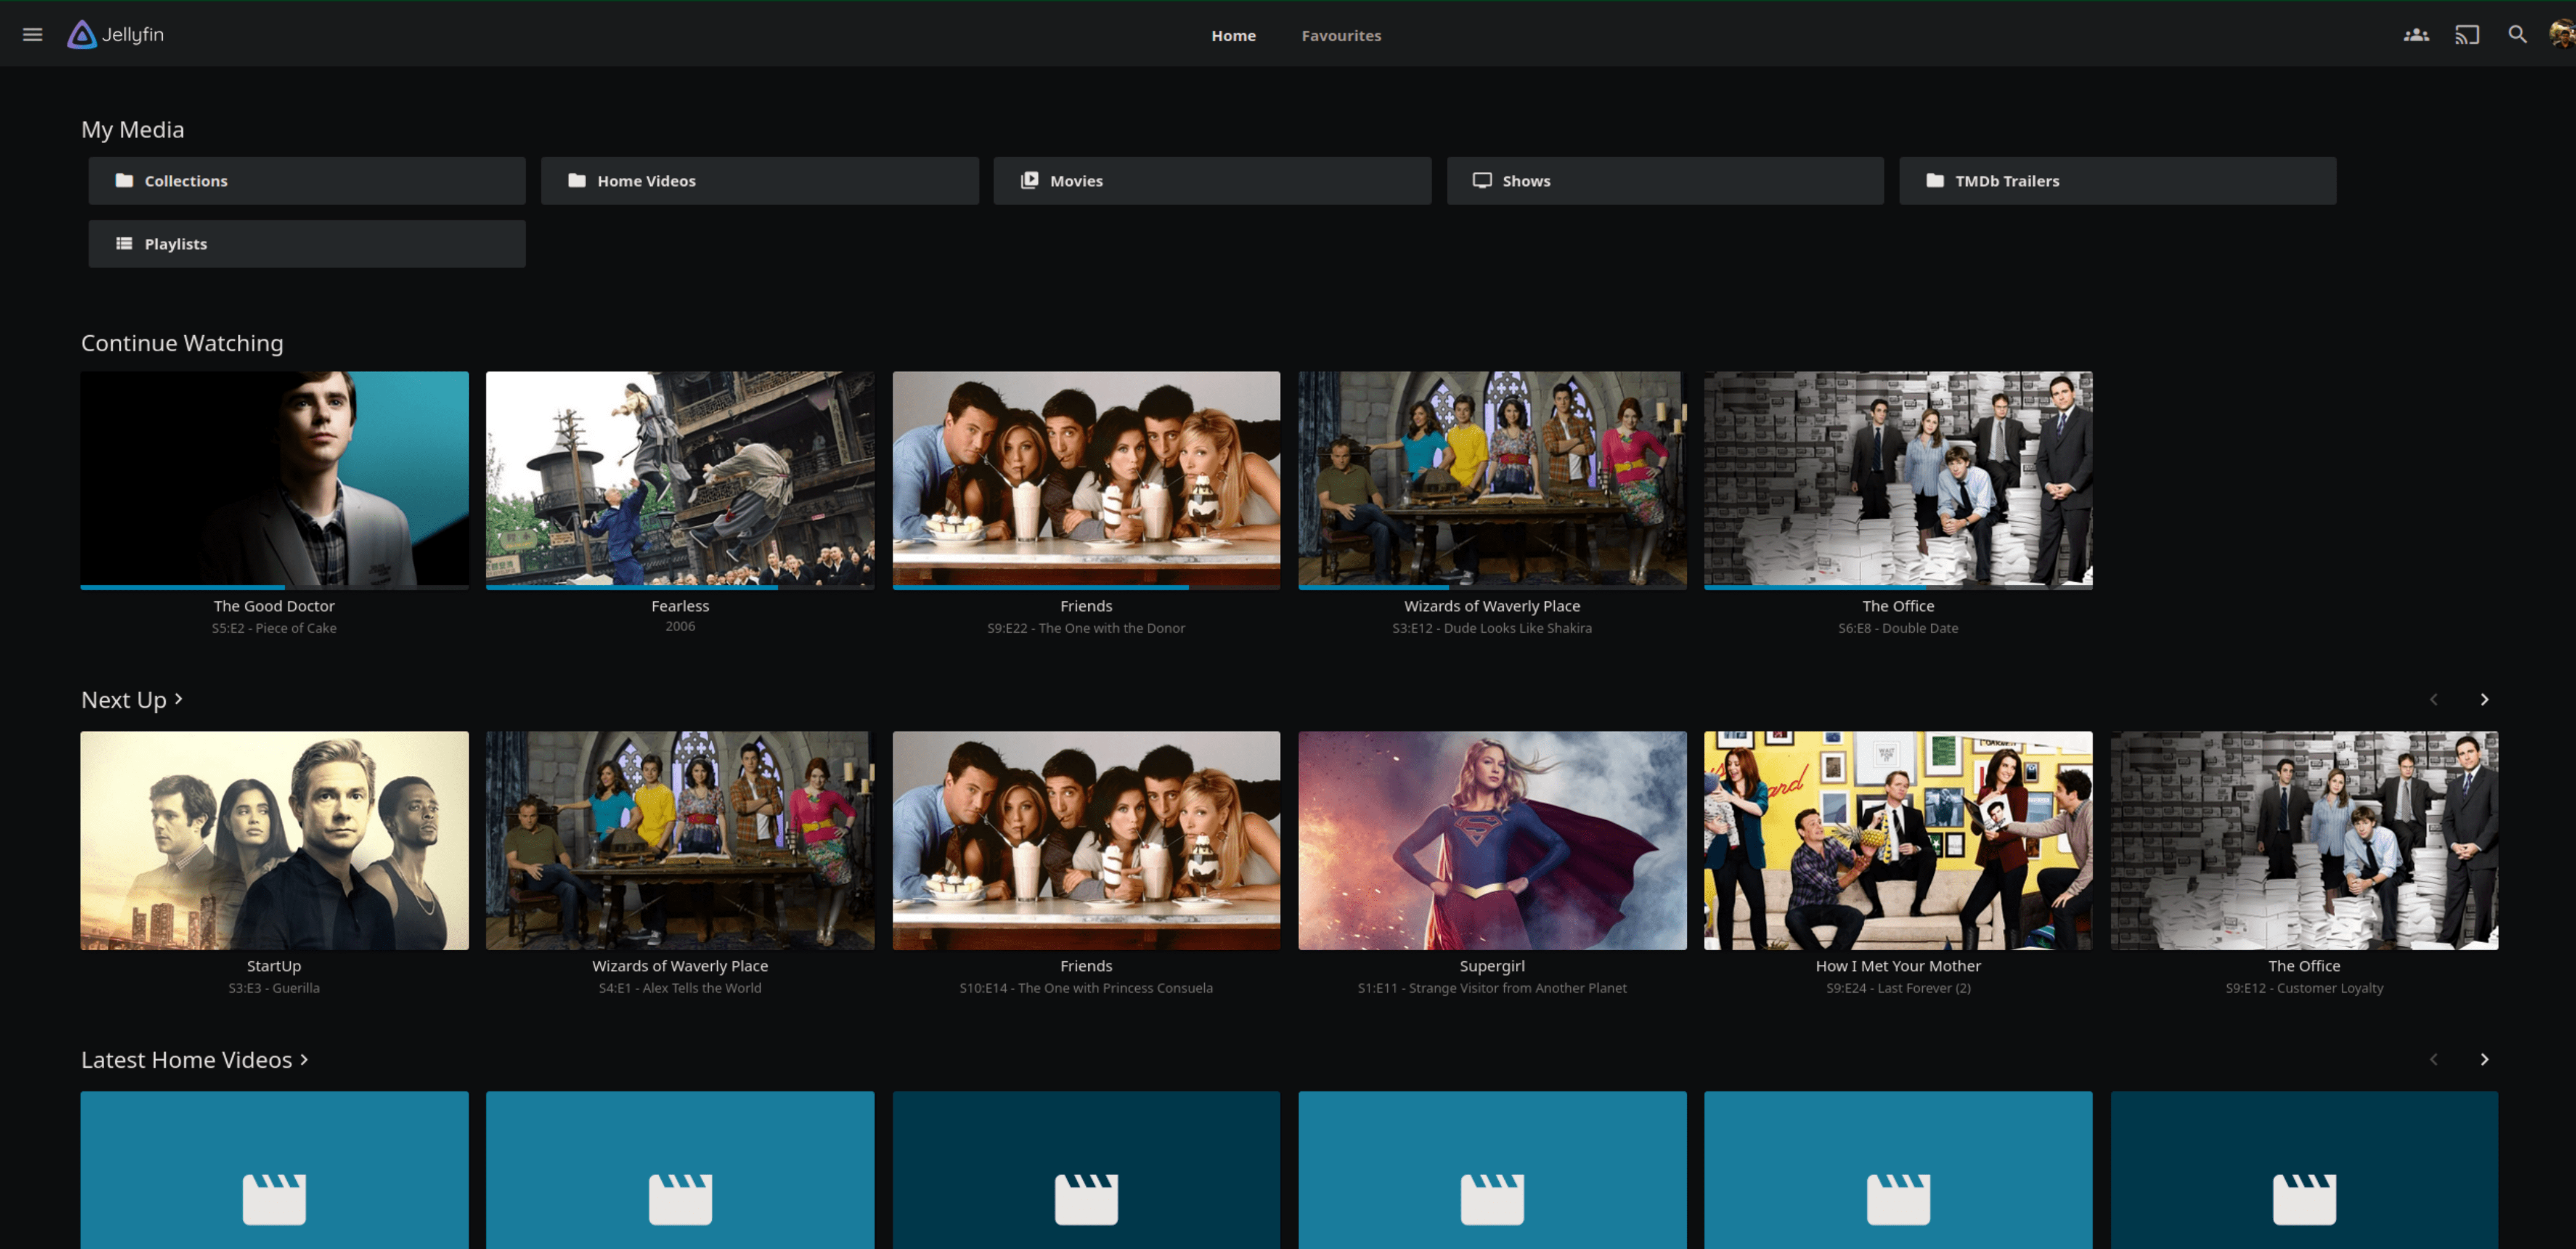Open the Playlists library
Viewport: 2576px width, 1249px height.
[x=307, y=244]
